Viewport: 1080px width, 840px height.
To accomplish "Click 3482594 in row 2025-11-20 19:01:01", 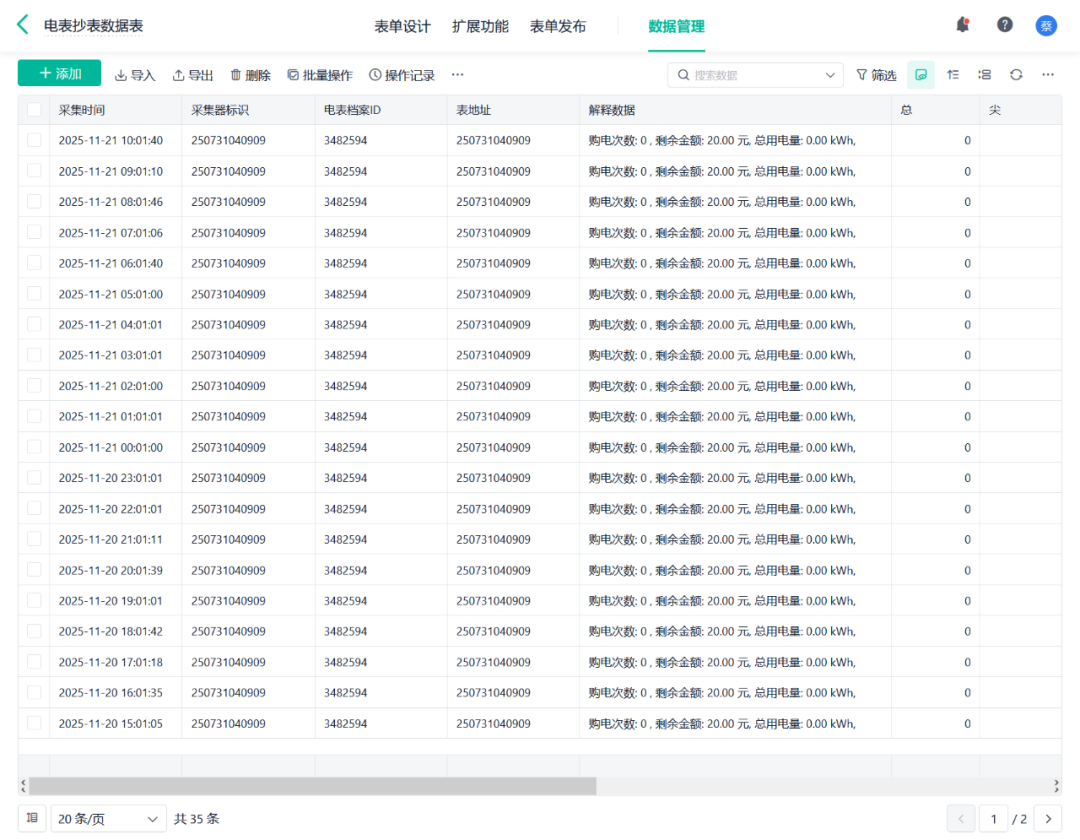I will (x=346, y=601).
